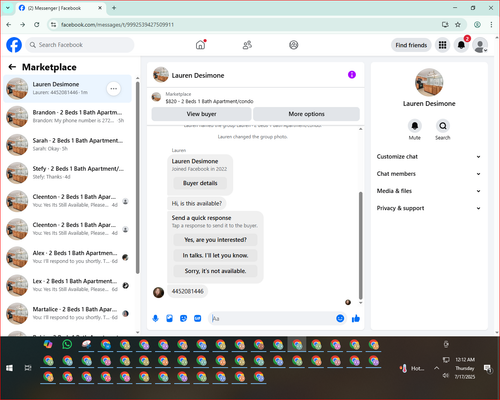Screen dimensions: 500x400
Task: Open Task View on the taskbar
Action: click(28, 368)
